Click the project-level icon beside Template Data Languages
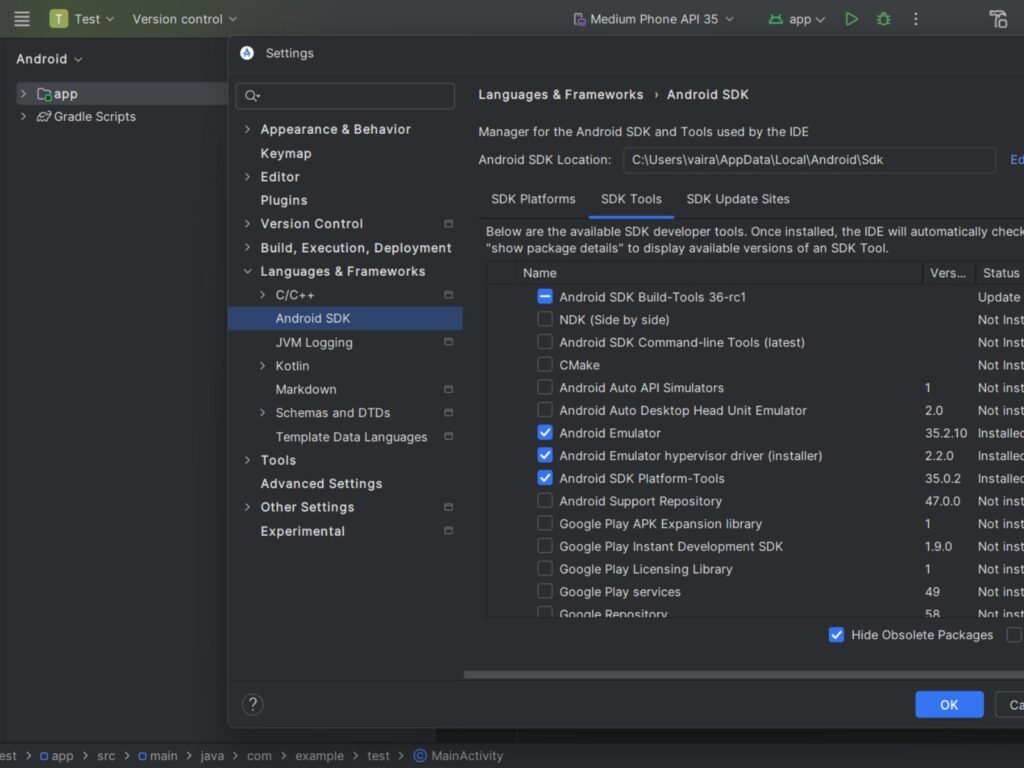1024x768 pixels. [449, 436]
